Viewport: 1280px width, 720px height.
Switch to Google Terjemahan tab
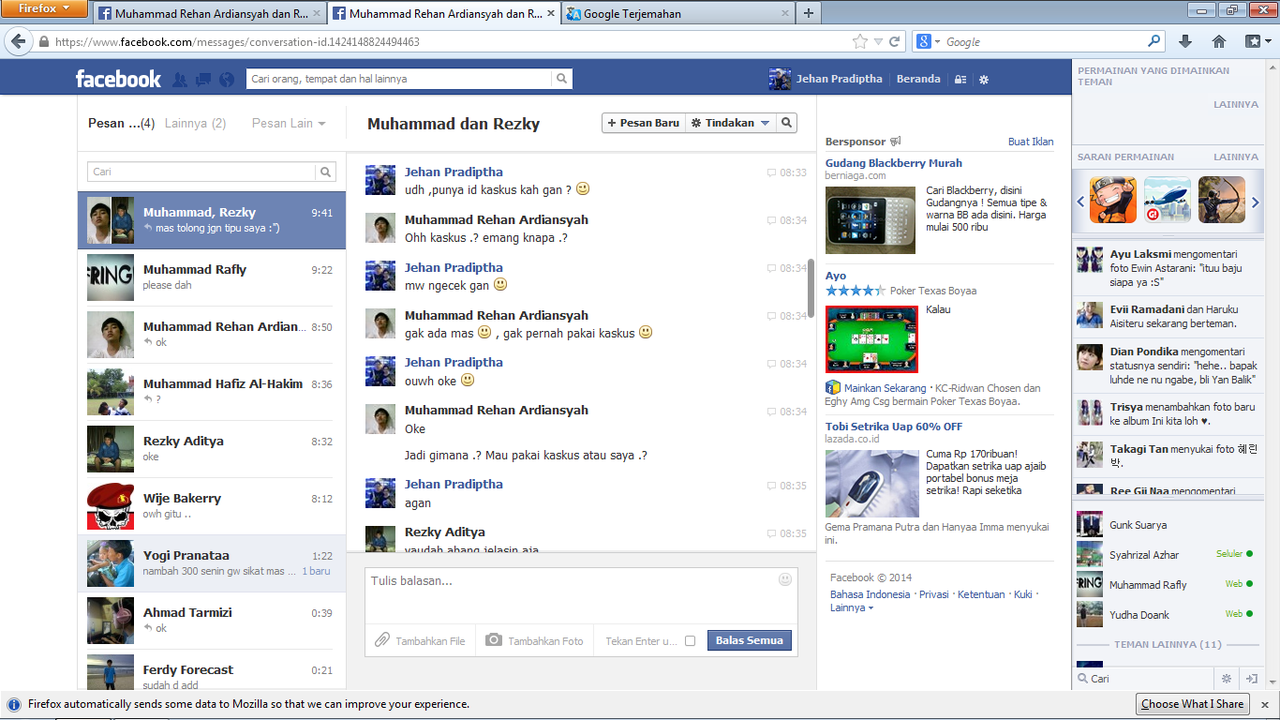click(678, 14)
